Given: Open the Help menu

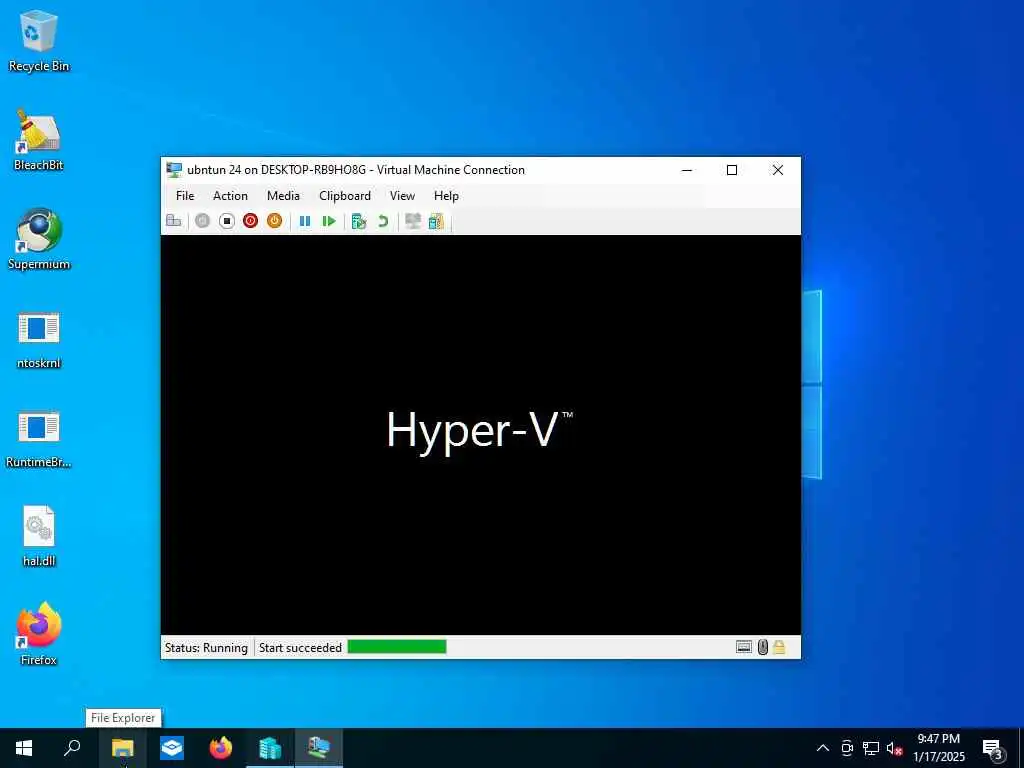Looking at the screenshot, I should (446, 196).
